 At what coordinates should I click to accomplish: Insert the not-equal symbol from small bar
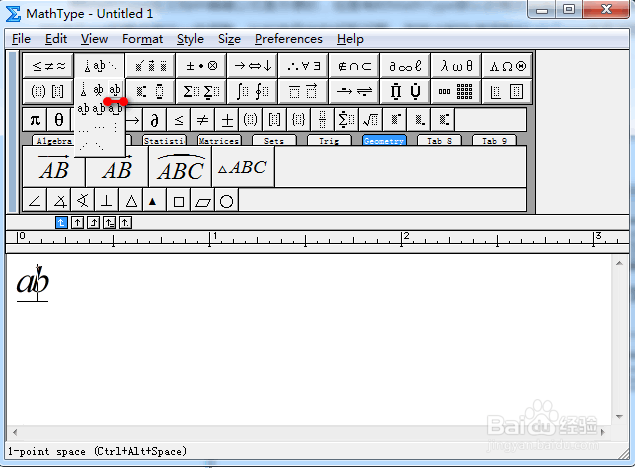(x=202, y=120)
